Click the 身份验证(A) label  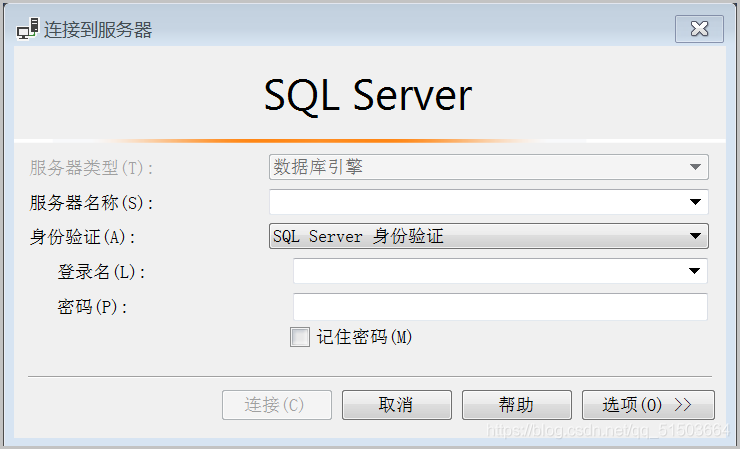[83, 237]
